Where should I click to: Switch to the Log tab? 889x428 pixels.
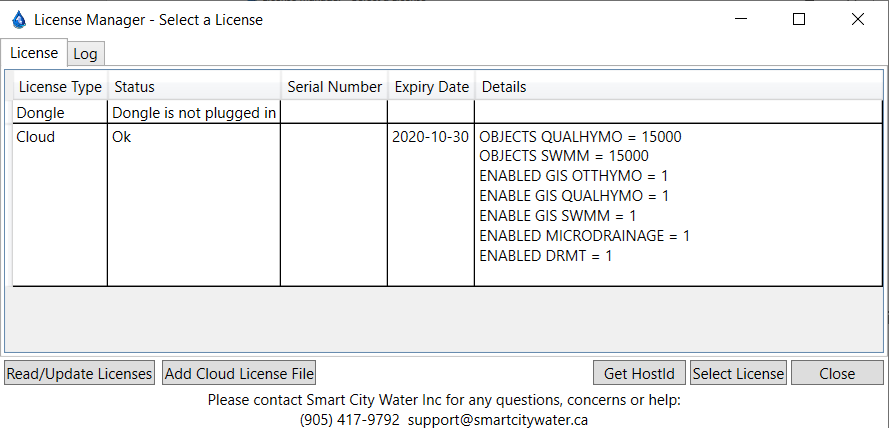point(85,54)
